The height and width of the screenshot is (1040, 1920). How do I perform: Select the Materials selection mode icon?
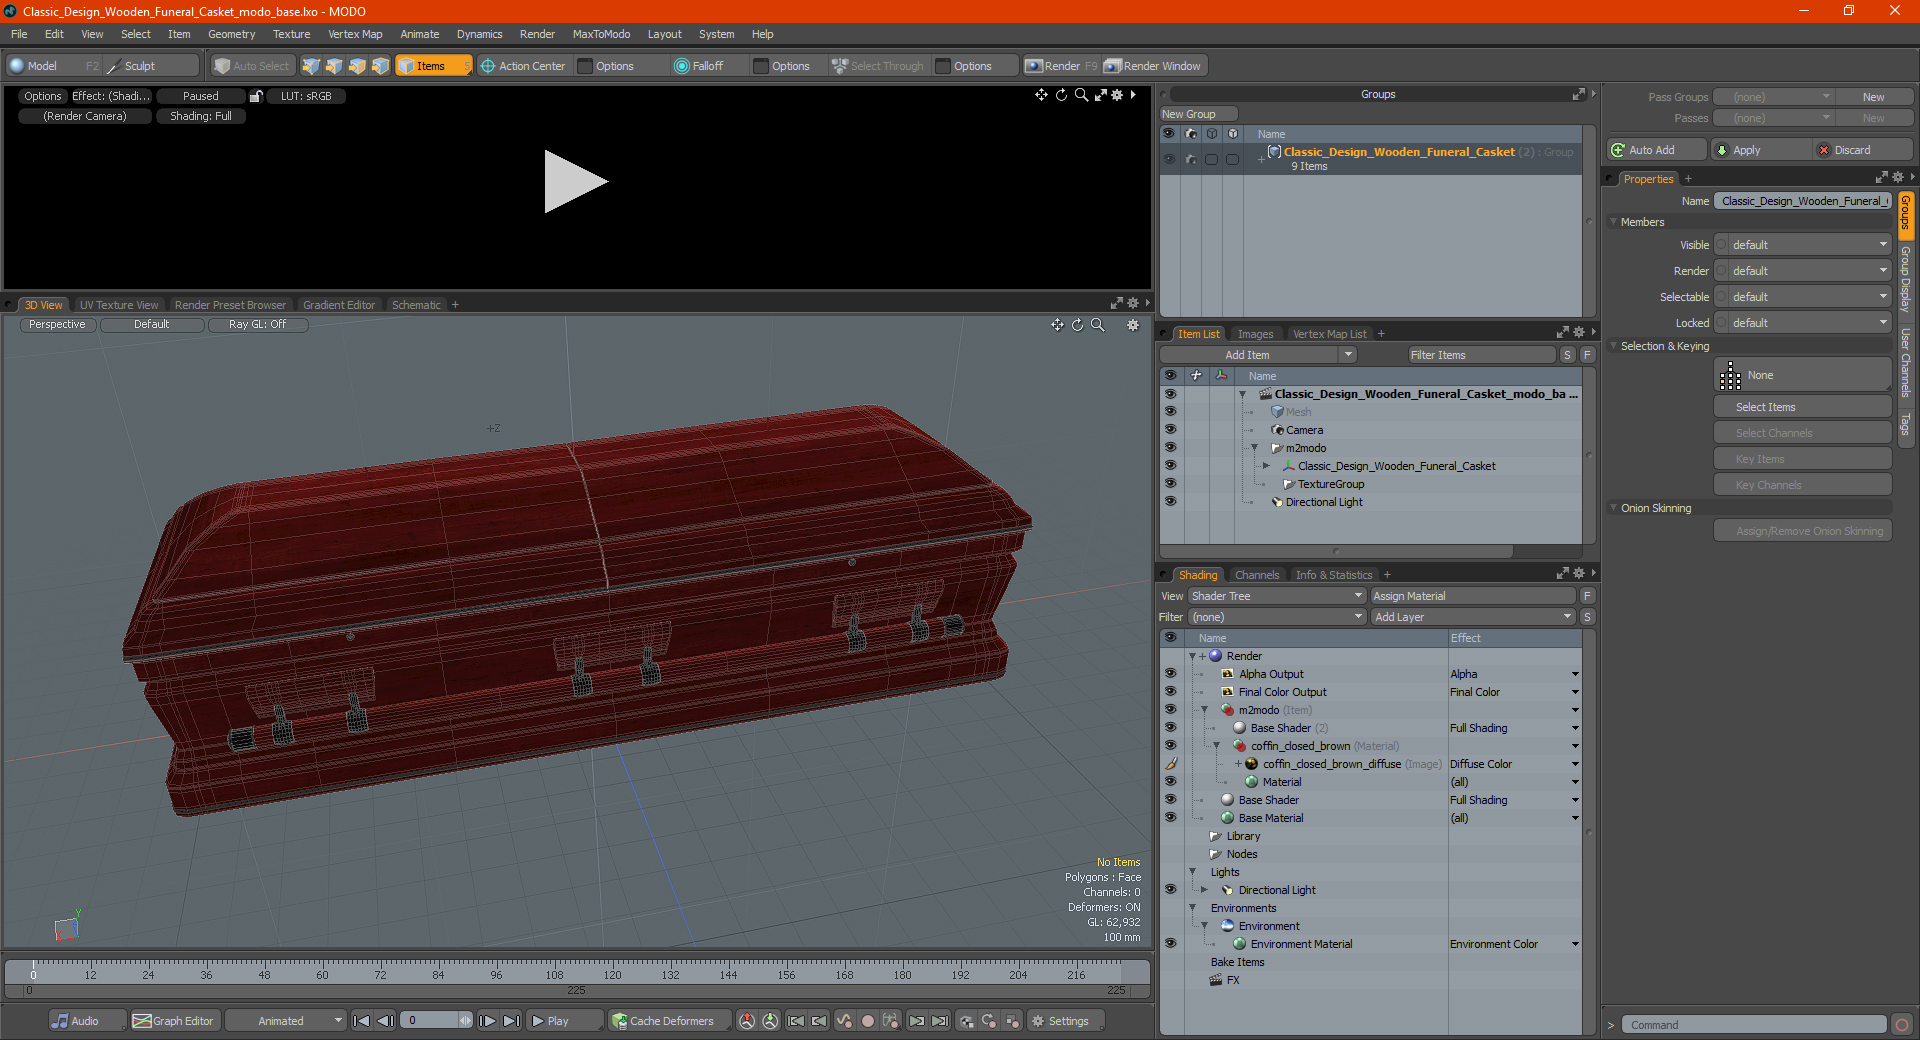pos(380,66)
